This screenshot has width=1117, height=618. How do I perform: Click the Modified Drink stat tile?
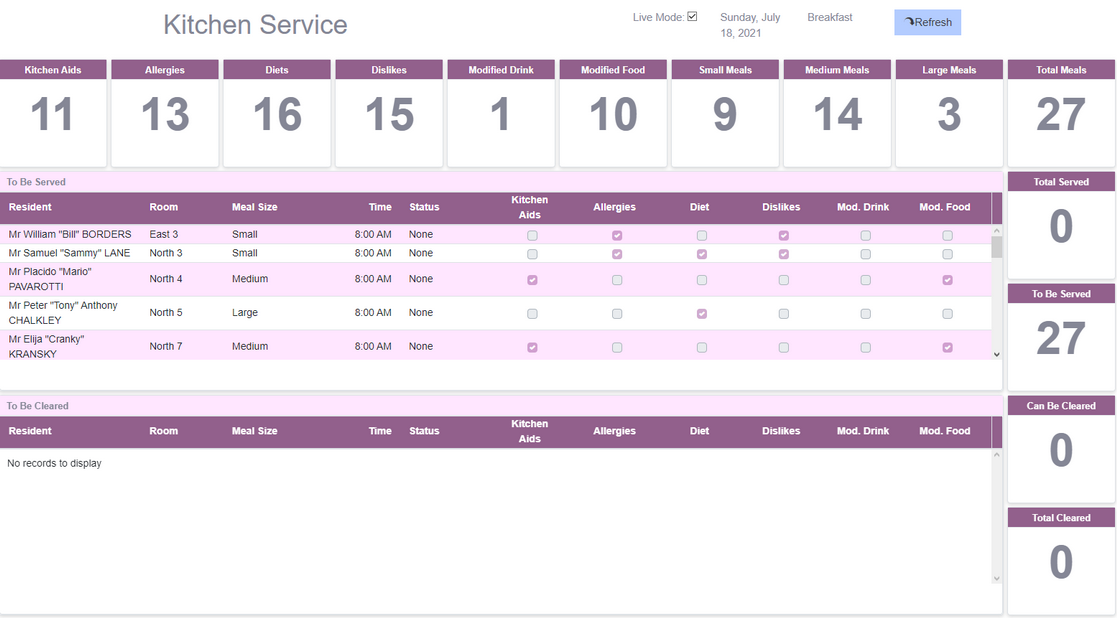(501, 113)
